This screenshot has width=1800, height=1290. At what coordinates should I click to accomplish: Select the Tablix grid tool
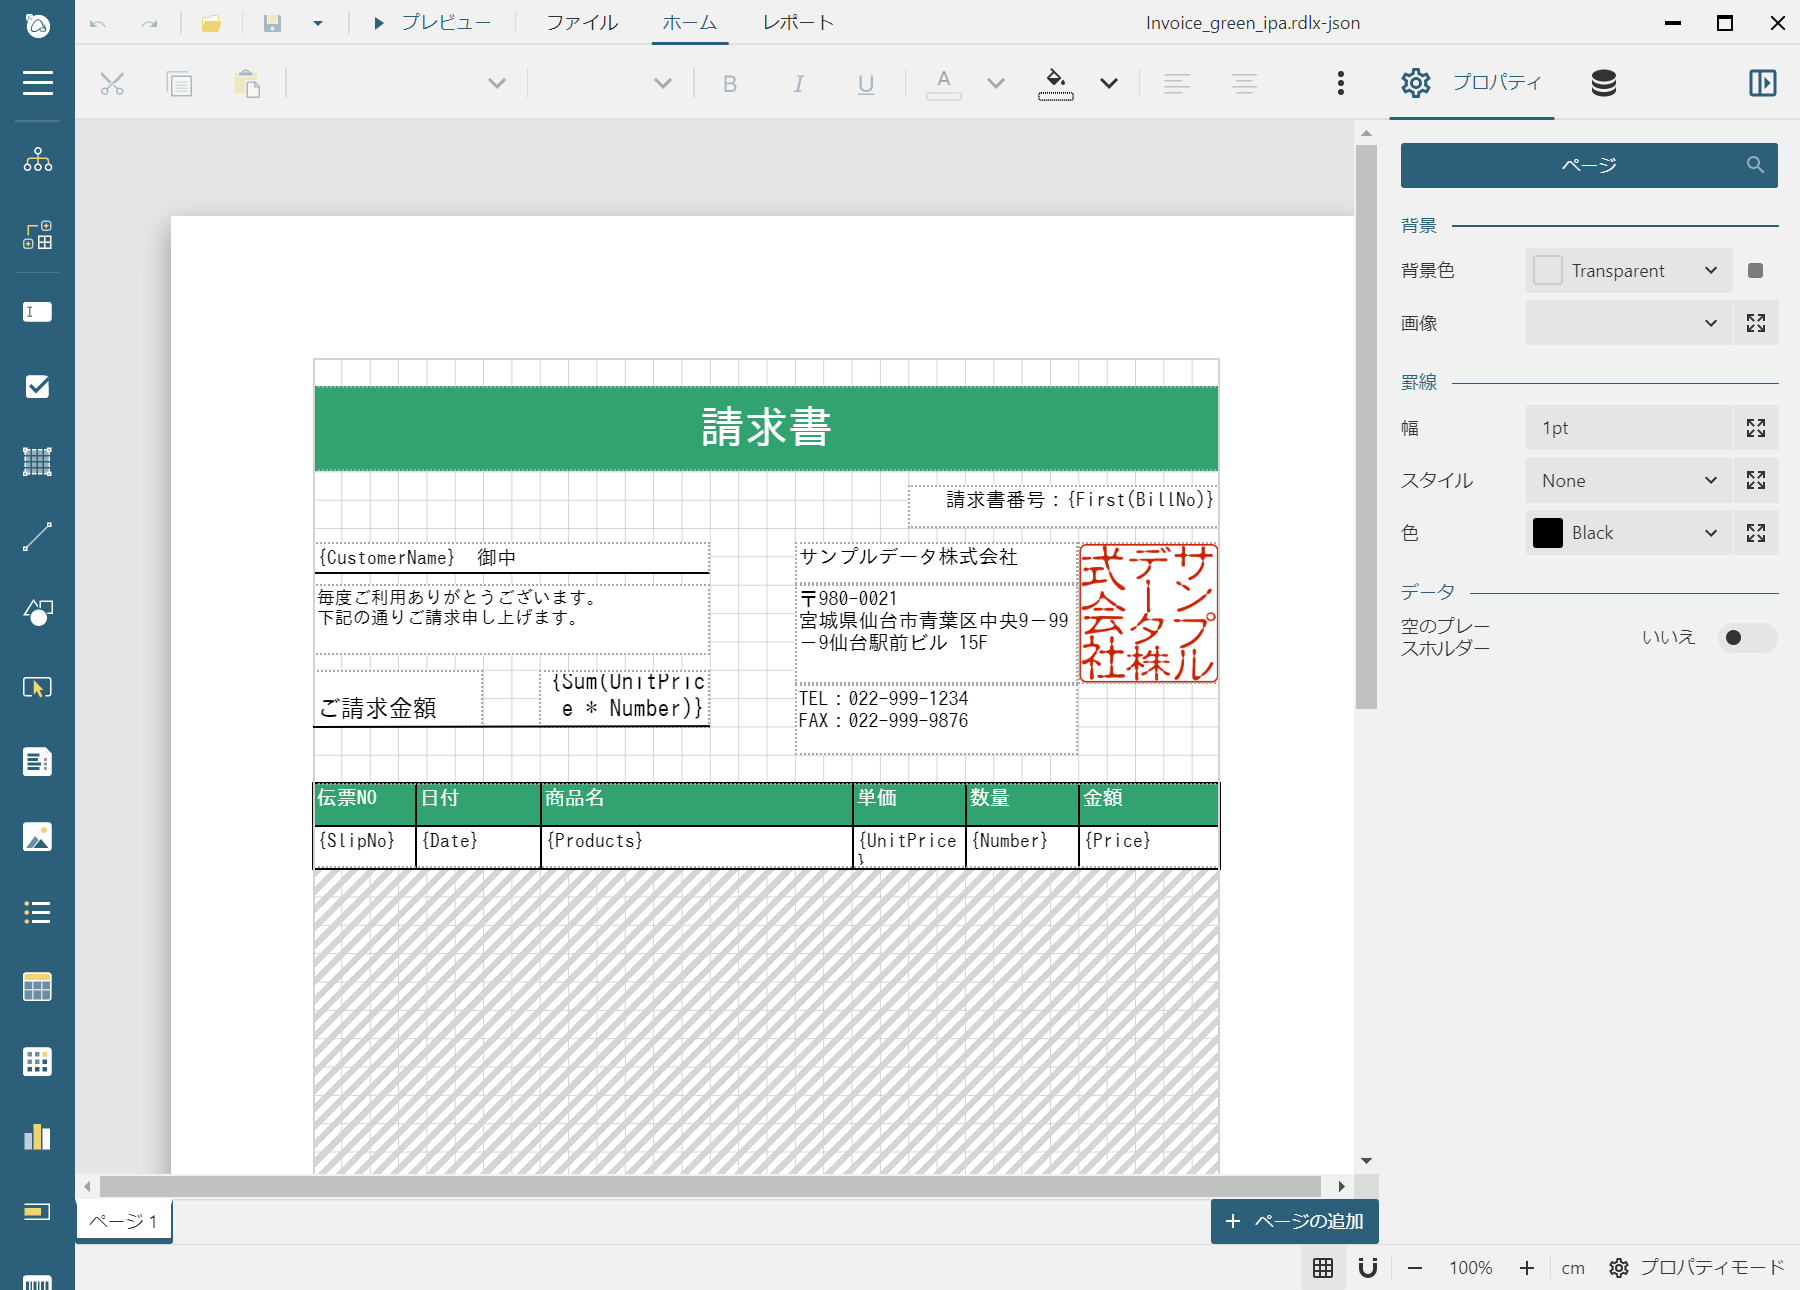click(x=37, y=1062)
